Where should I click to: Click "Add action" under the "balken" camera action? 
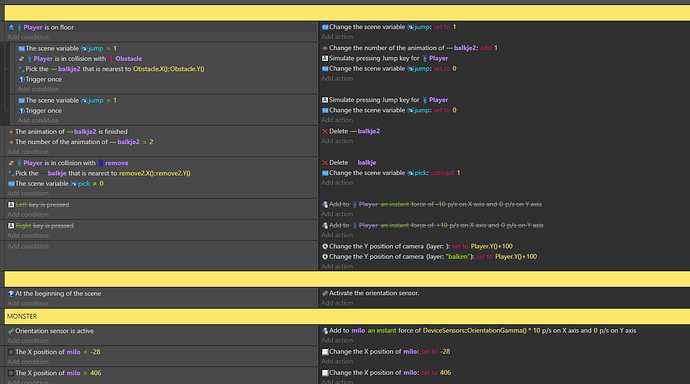[337, 267]
